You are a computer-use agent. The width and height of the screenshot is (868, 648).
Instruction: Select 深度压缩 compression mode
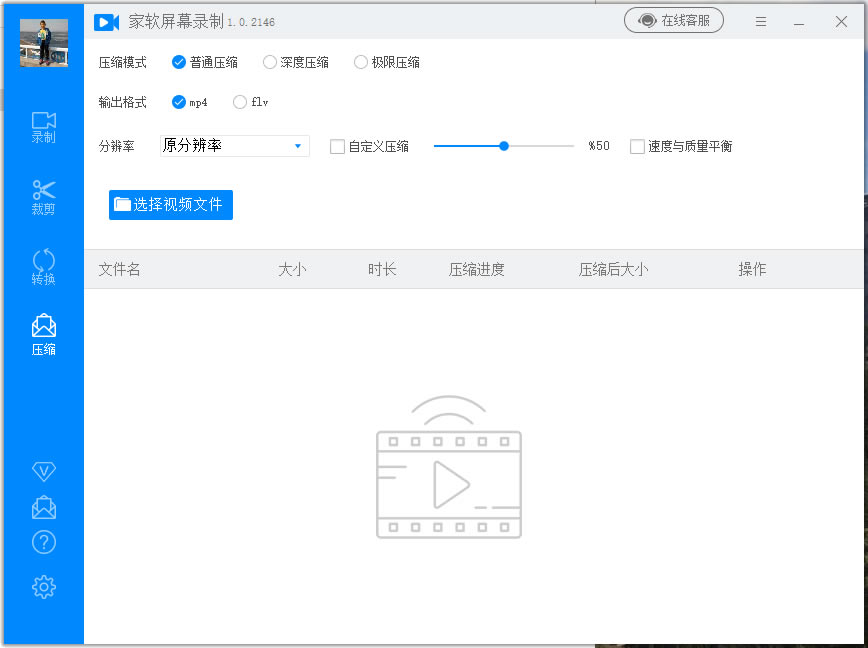[270, 62]
